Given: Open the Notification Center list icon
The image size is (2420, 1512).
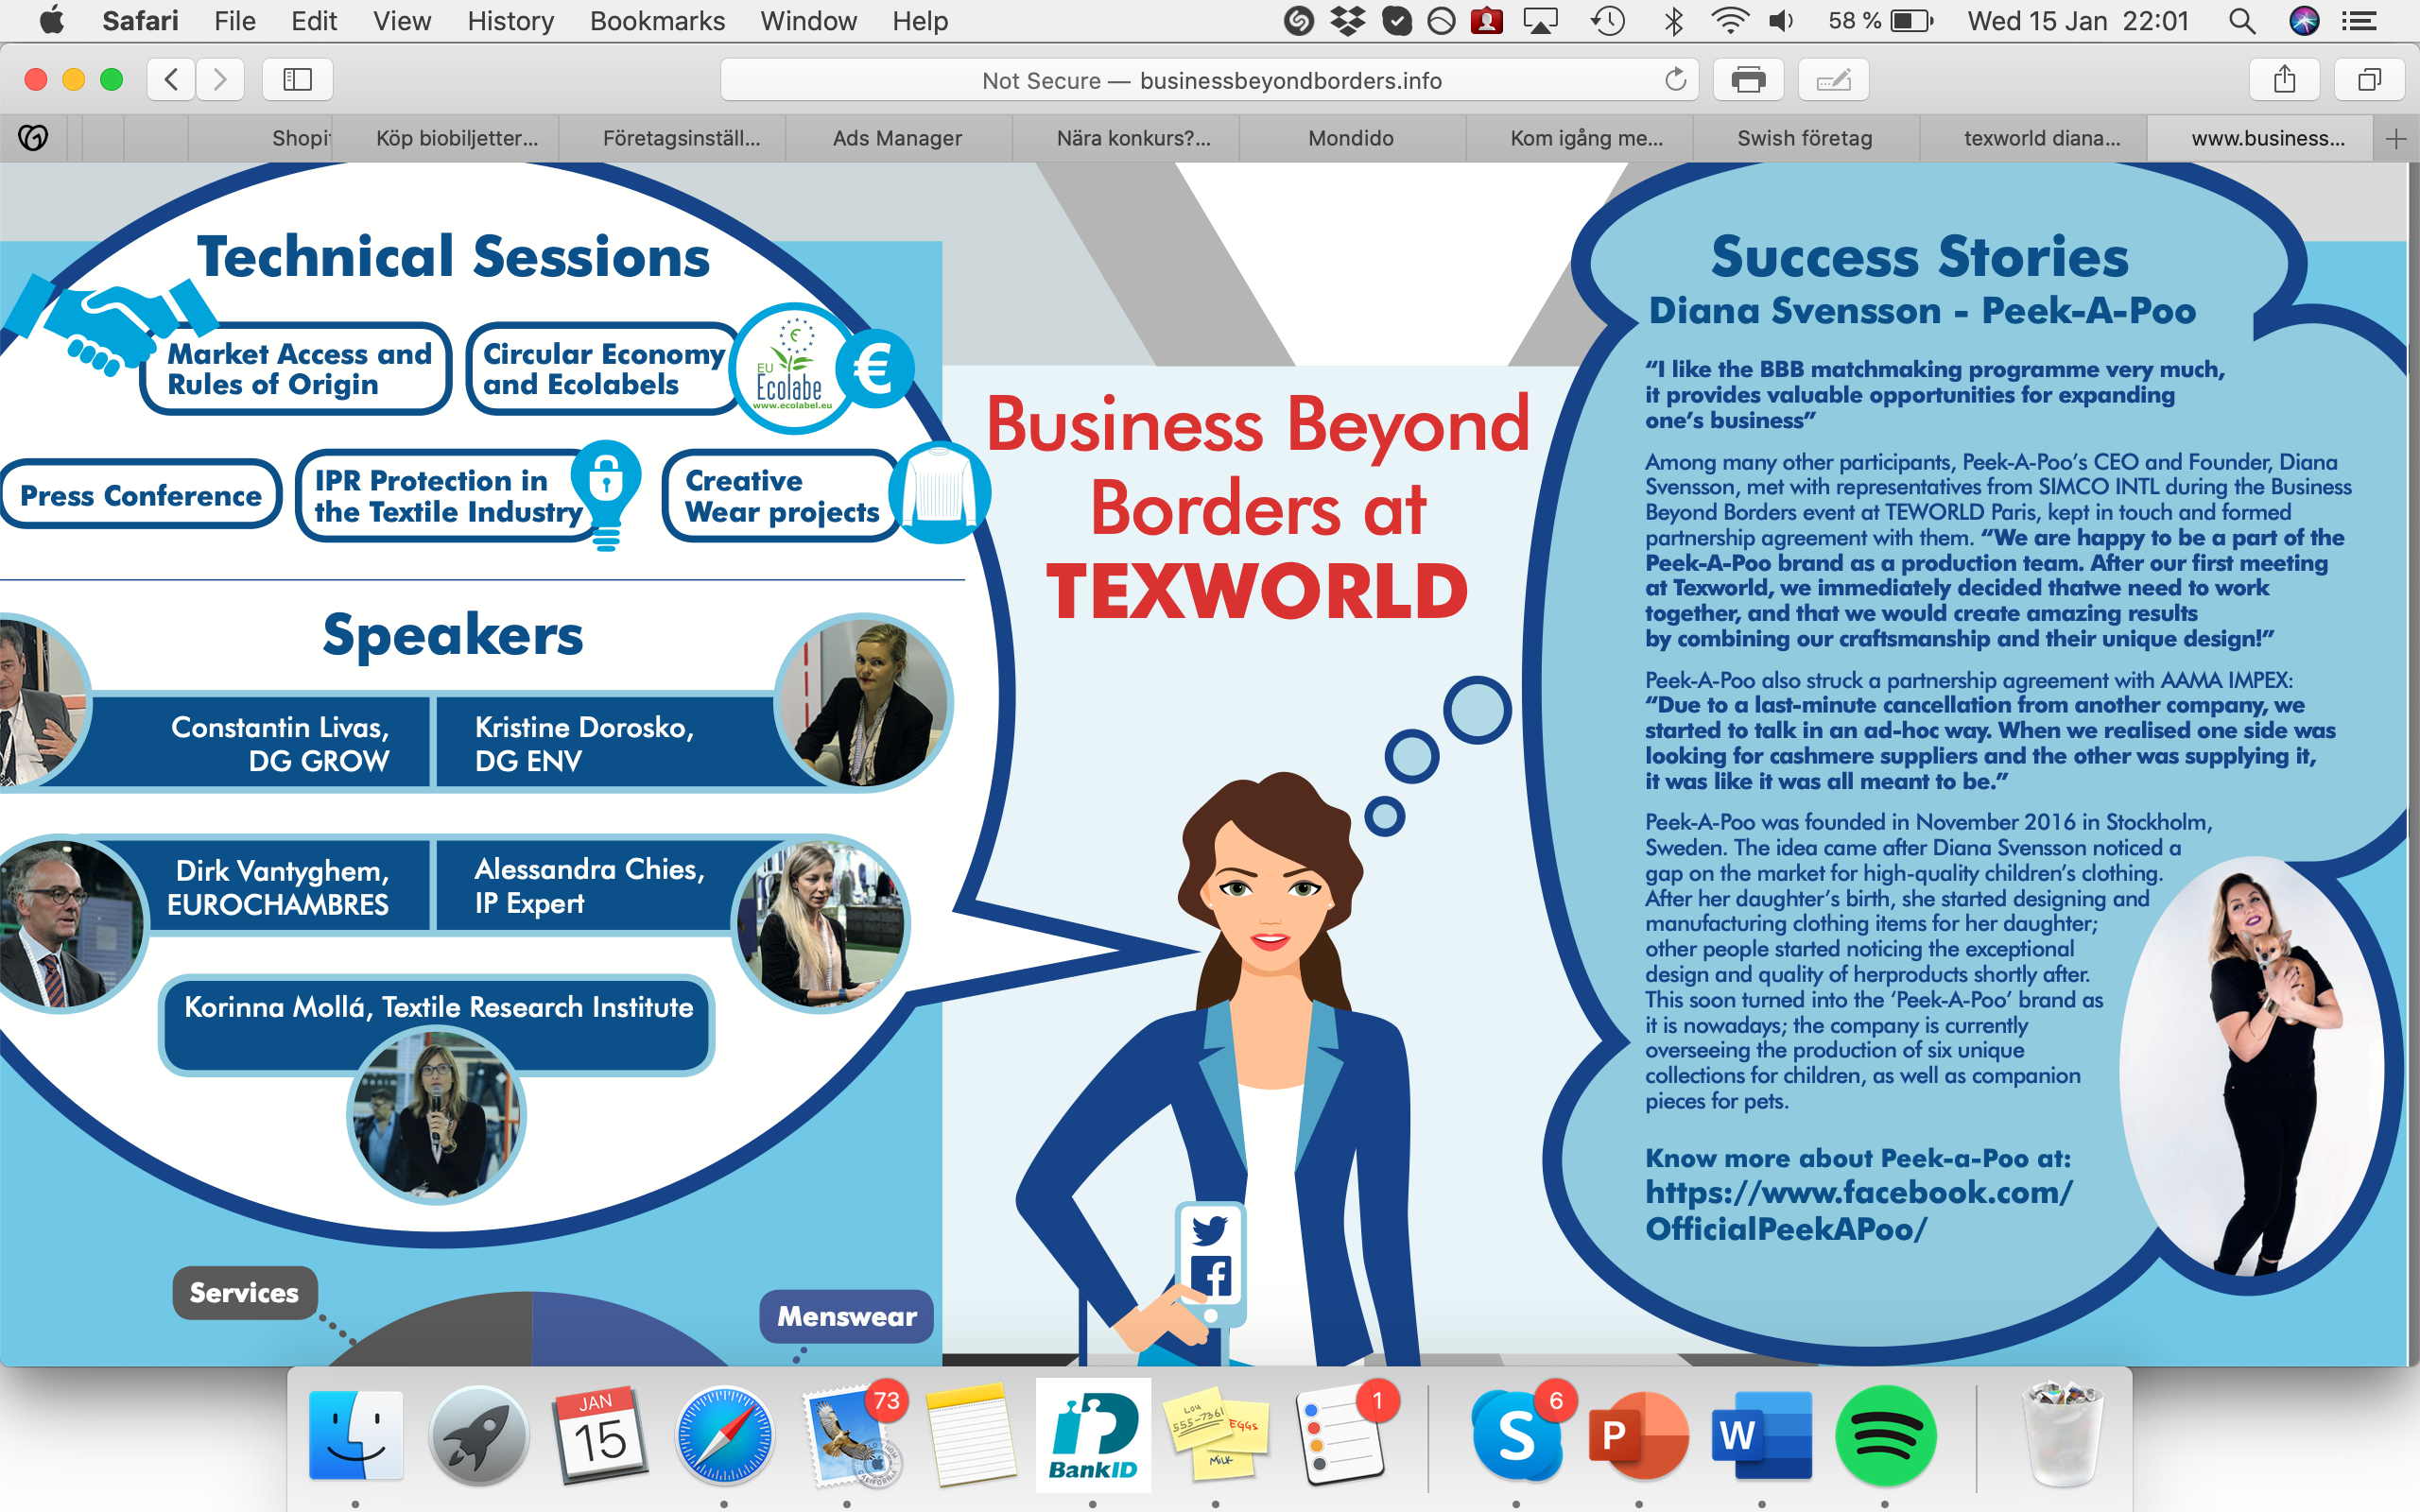Looking at the screenshot, I should click(x=2359, y=21).
